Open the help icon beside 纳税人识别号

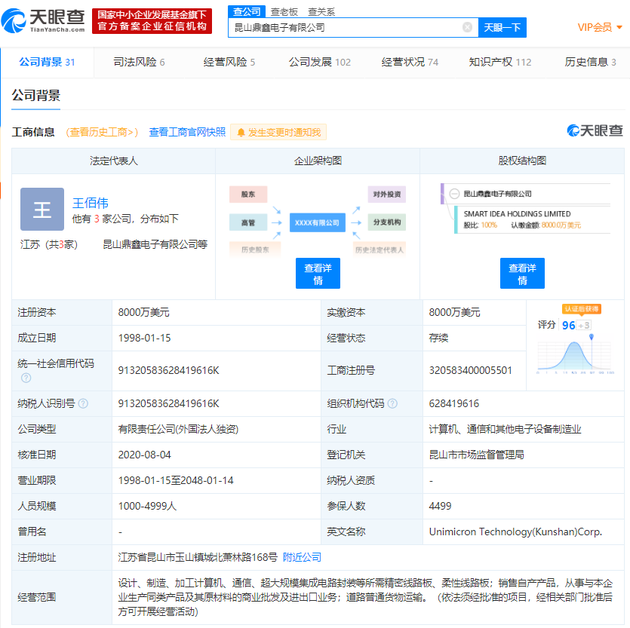(83, 403)
